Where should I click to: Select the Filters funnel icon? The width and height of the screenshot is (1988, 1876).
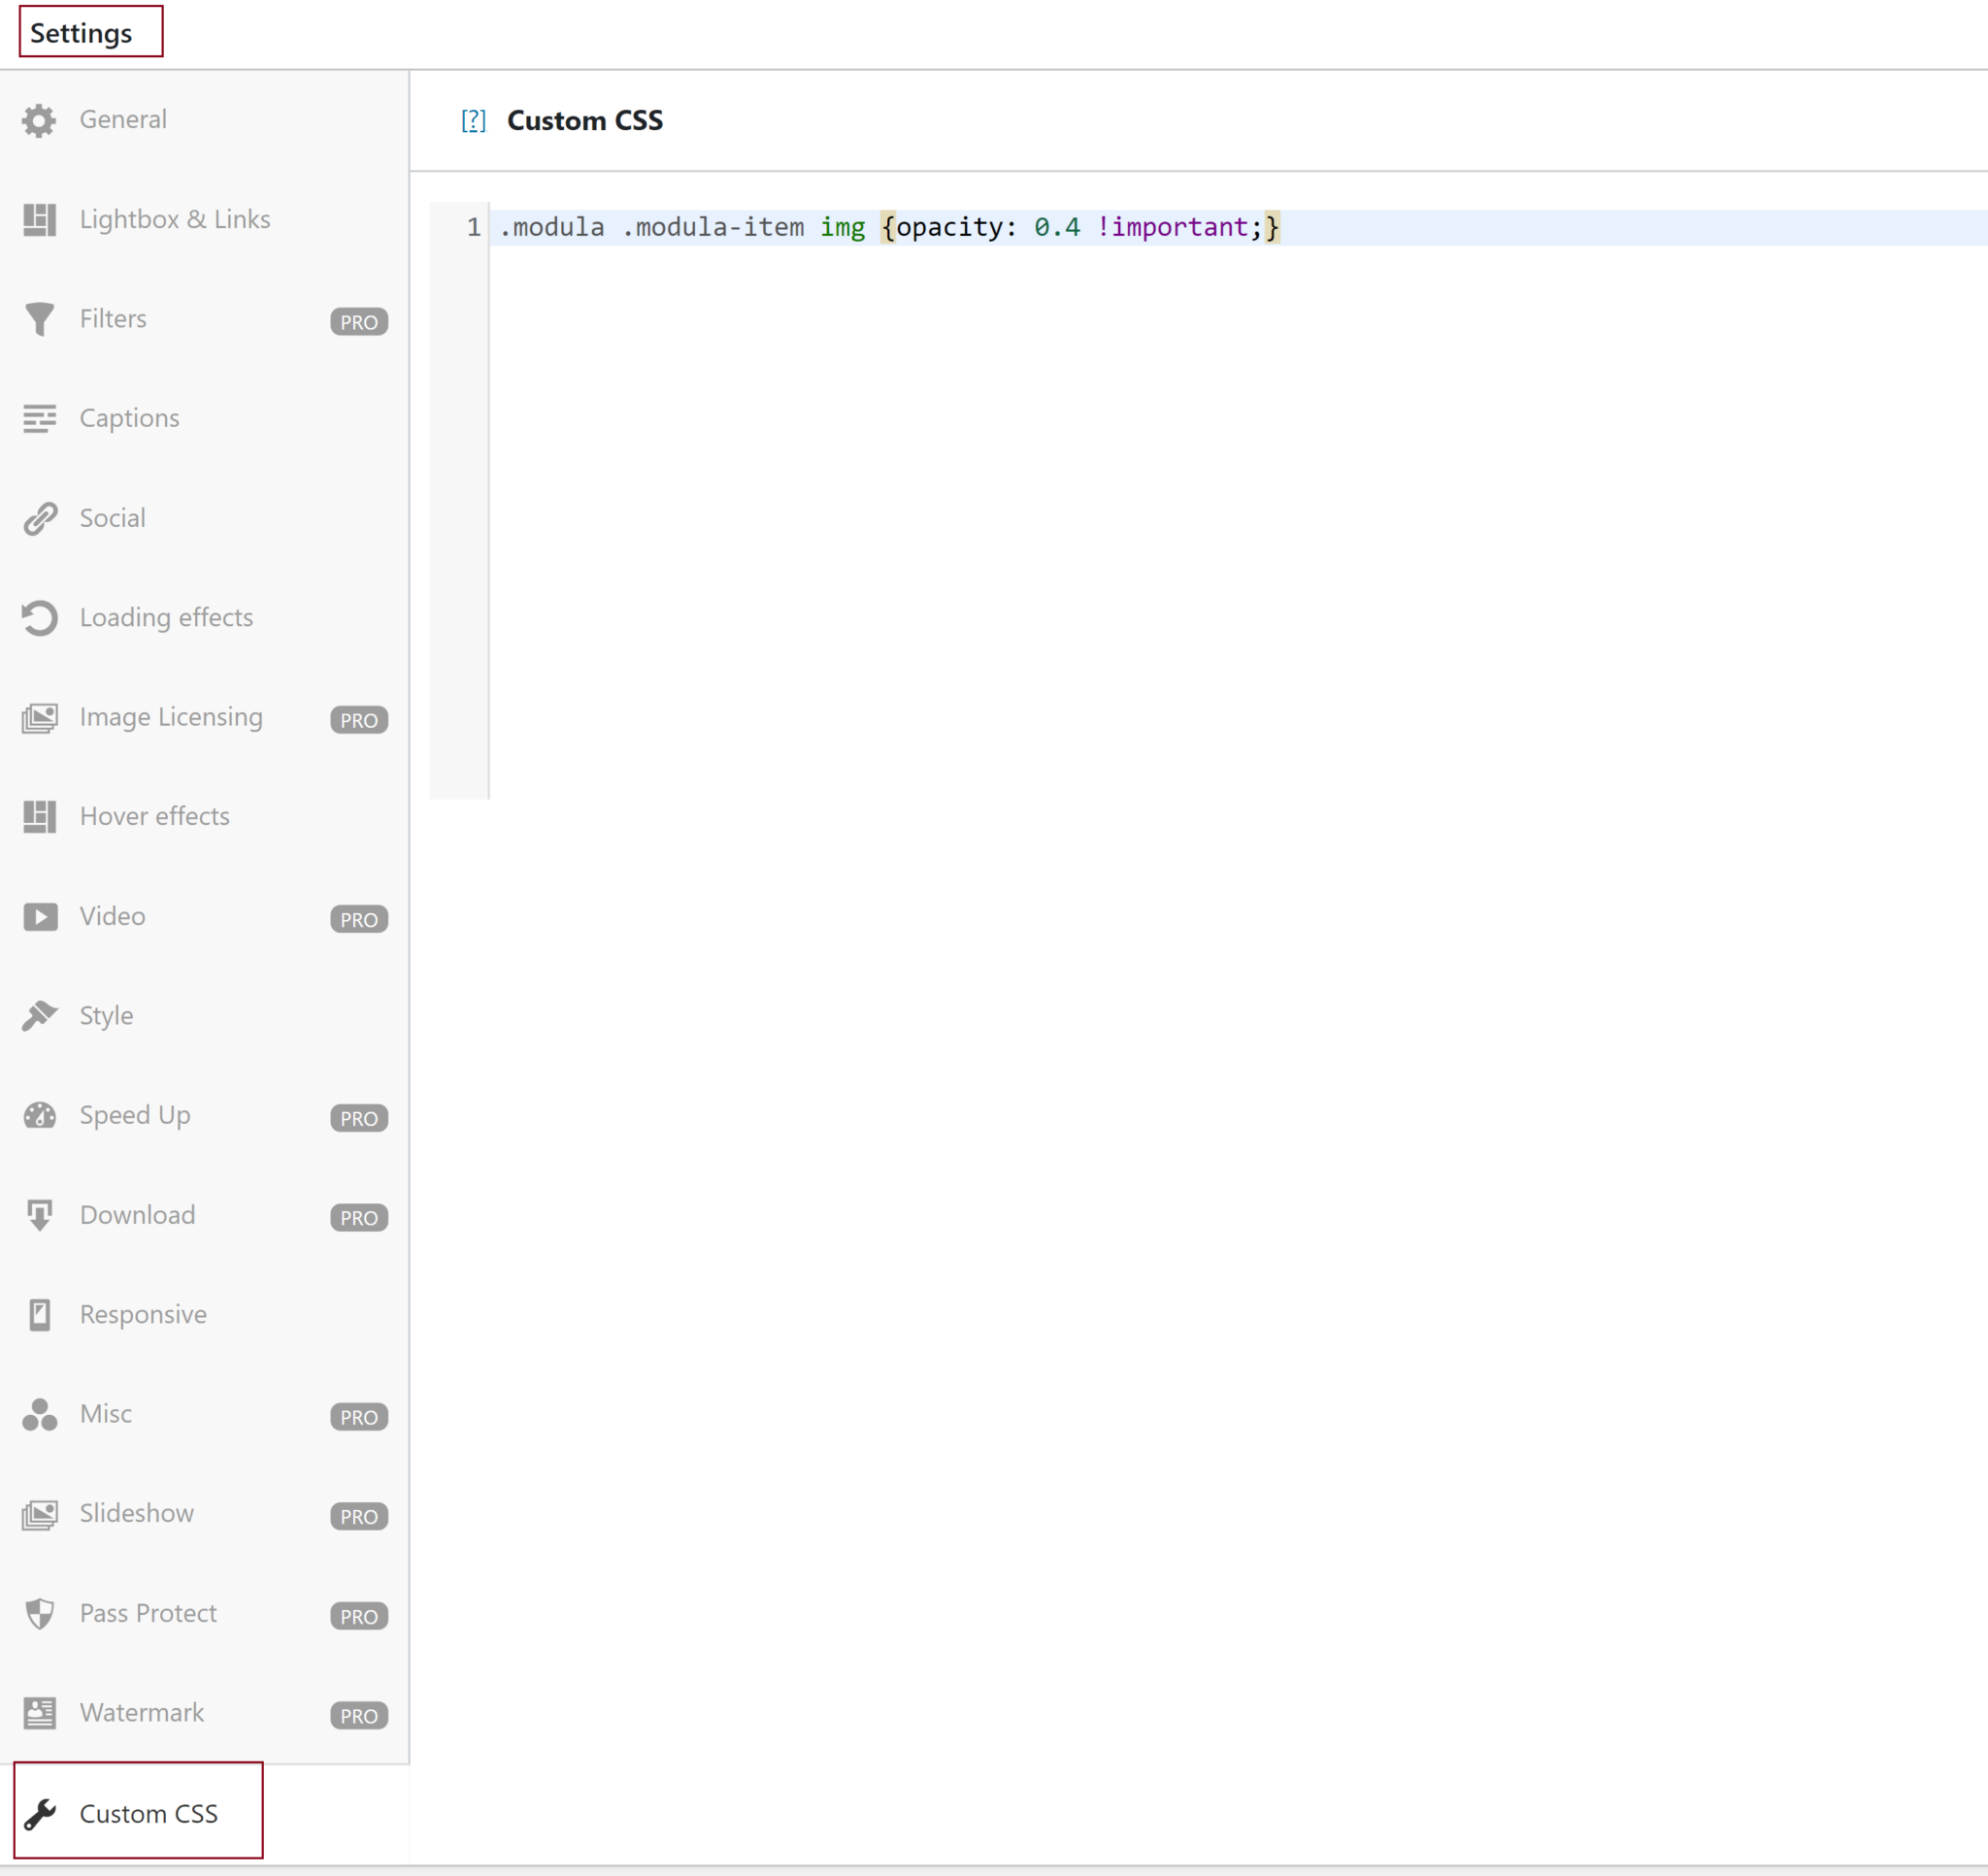click(39, 319)
